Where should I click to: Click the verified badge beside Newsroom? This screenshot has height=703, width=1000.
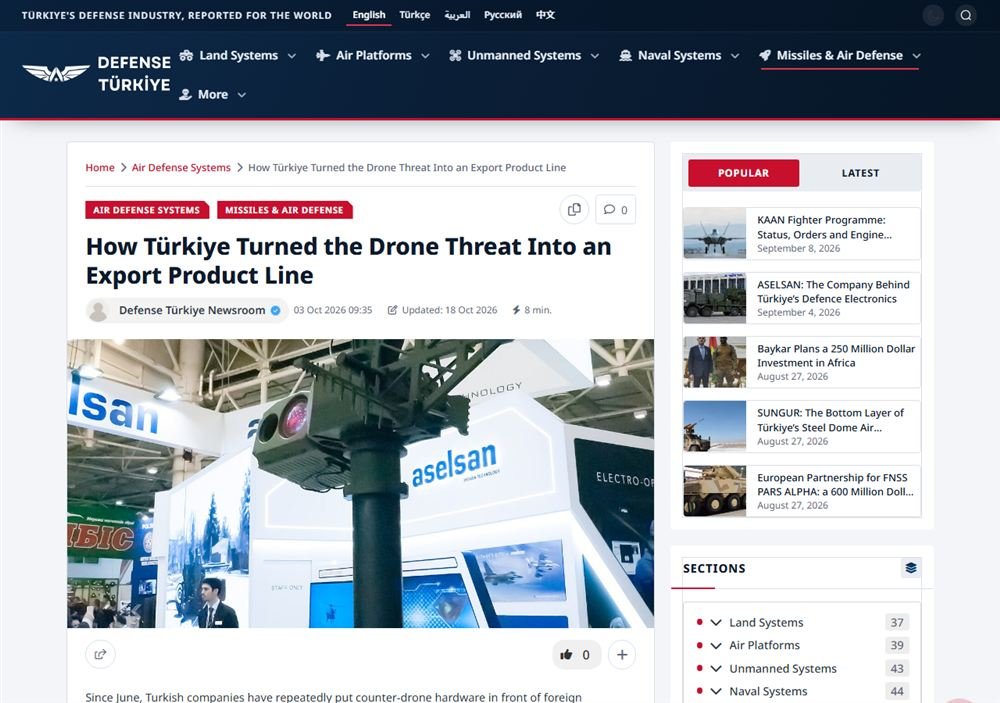tap(276, 311)
